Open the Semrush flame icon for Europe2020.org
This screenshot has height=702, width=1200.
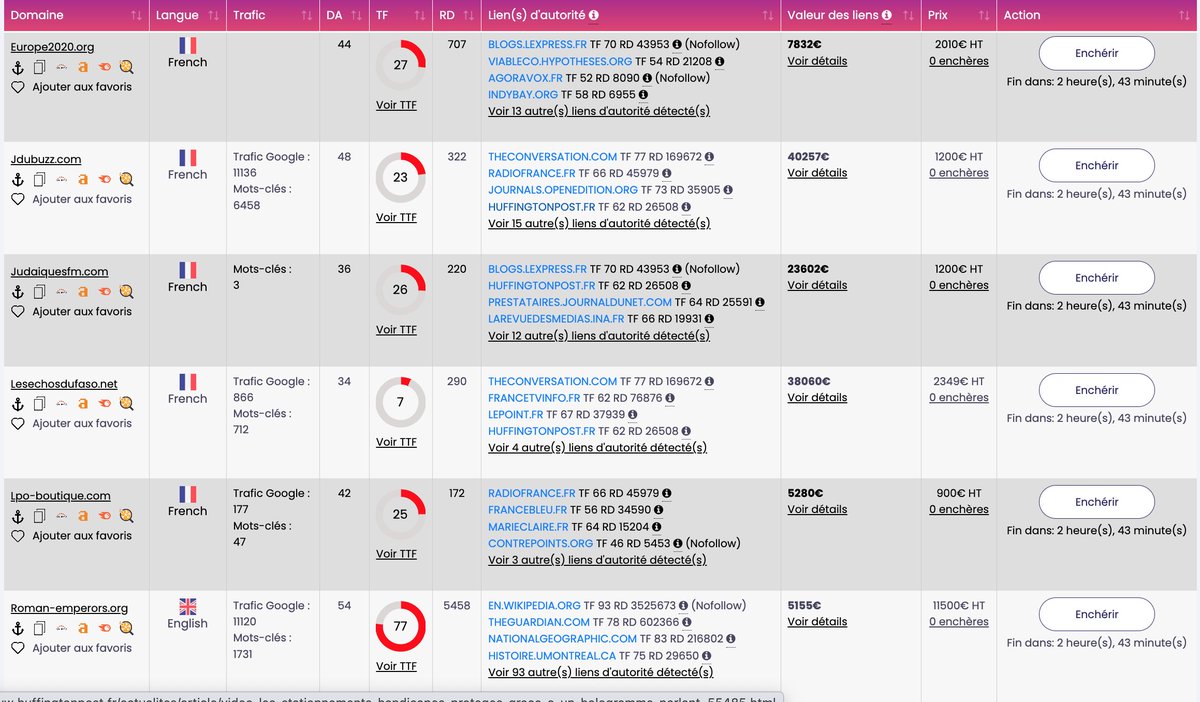105,67
